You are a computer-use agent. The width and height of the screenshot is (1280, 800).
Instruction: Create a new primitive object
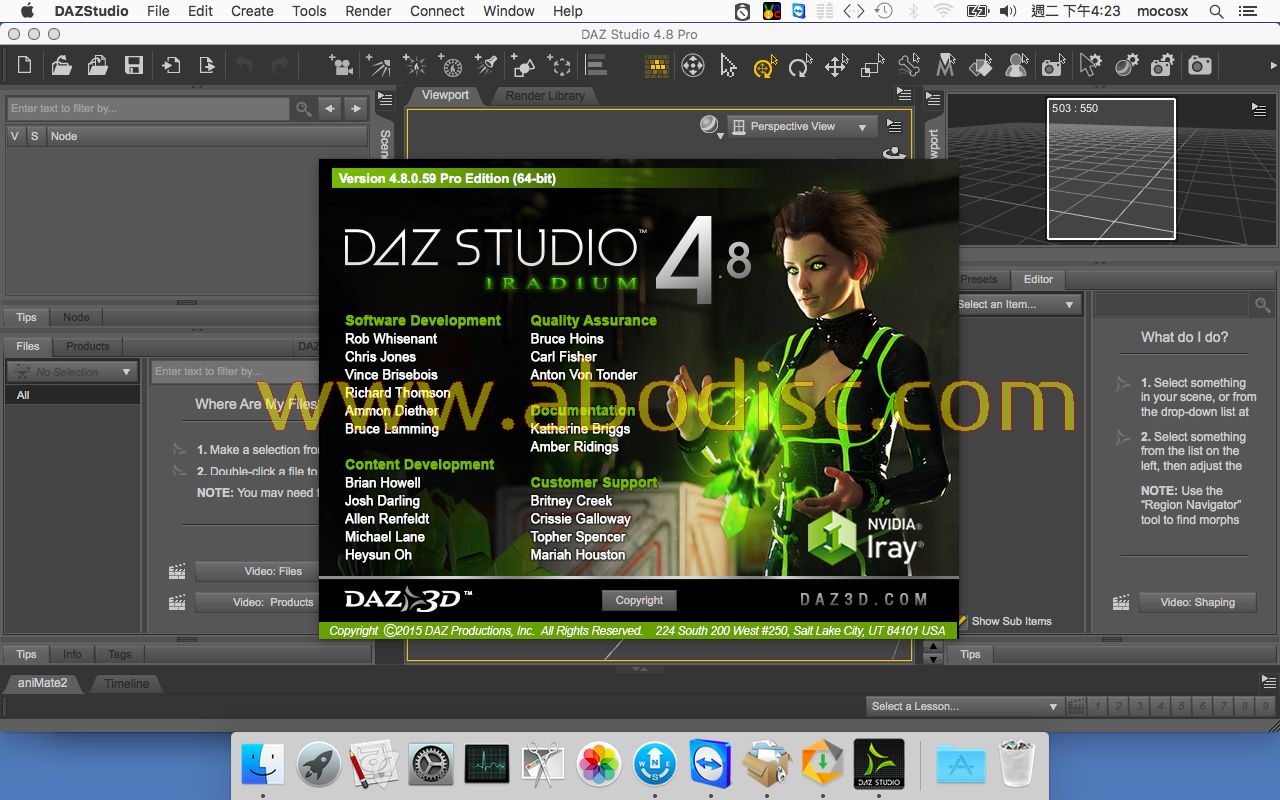point(523,66)
